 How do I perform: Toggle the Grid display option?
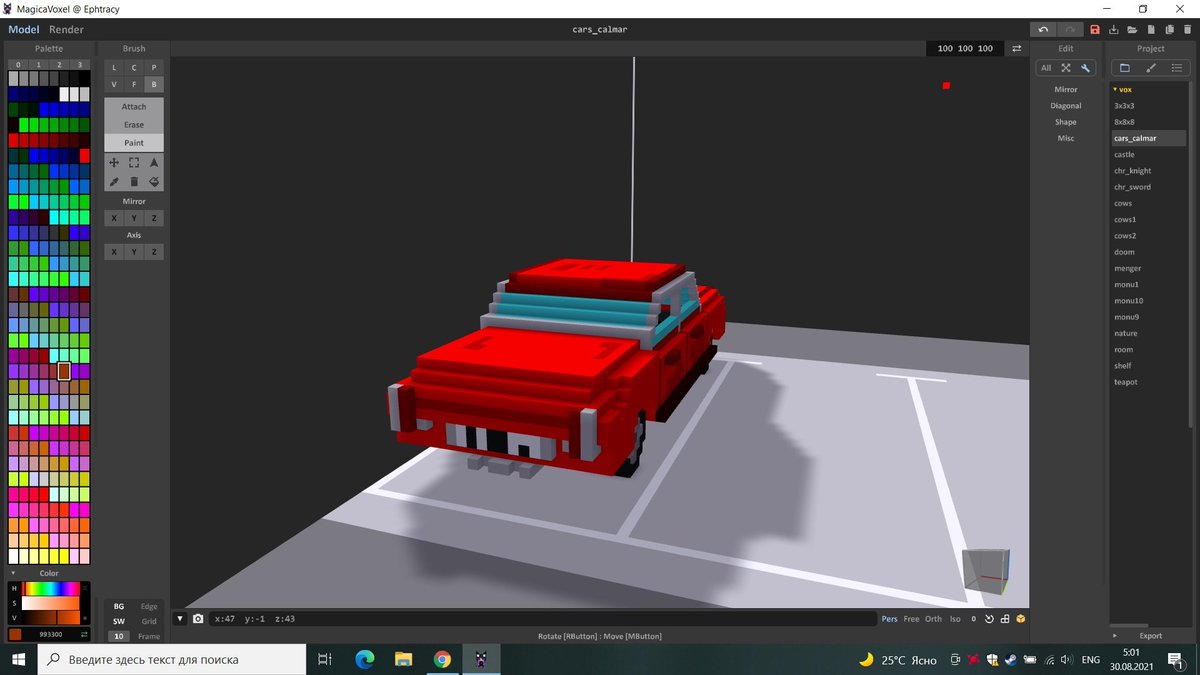[x=149, y=621]
